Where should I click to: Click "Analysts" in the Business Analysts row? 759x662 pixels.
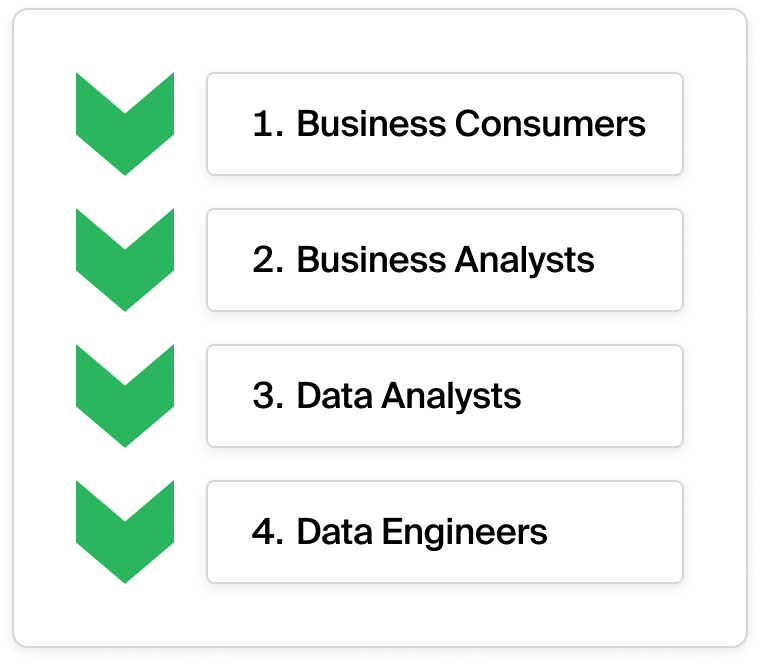click(525, 260)
